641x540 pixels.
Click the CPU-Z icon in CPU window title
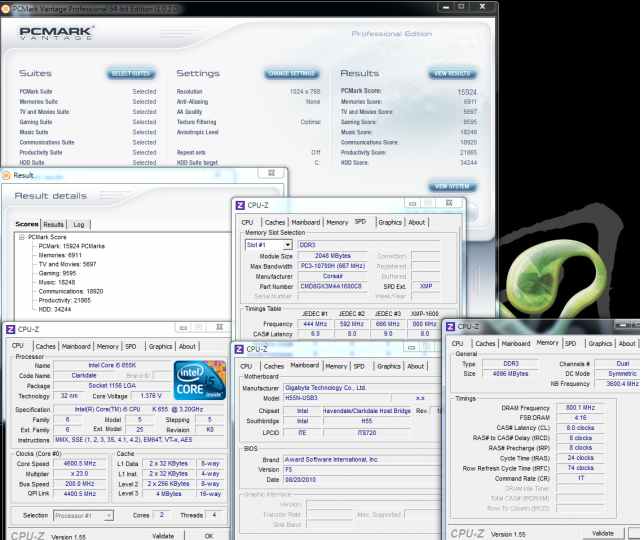11,329
